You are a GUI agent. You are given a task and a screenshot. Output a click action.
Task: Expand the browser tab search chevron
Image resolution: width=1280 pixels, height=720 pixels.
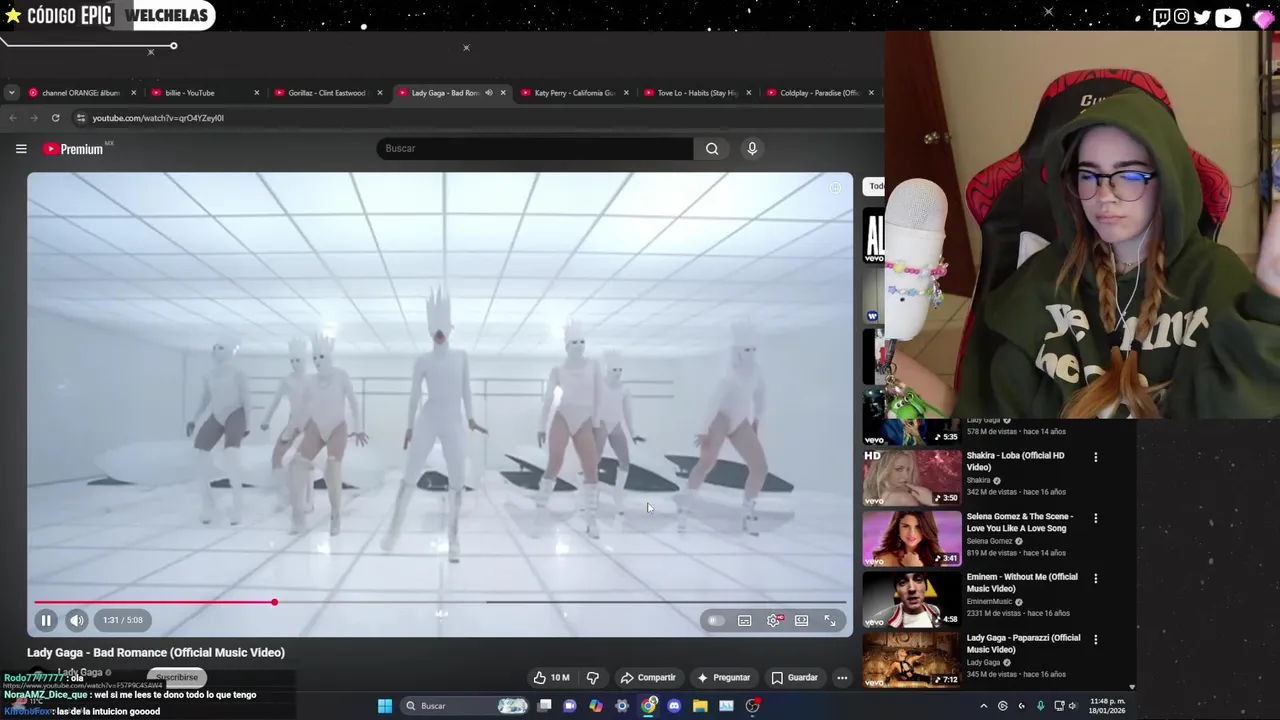11,93
